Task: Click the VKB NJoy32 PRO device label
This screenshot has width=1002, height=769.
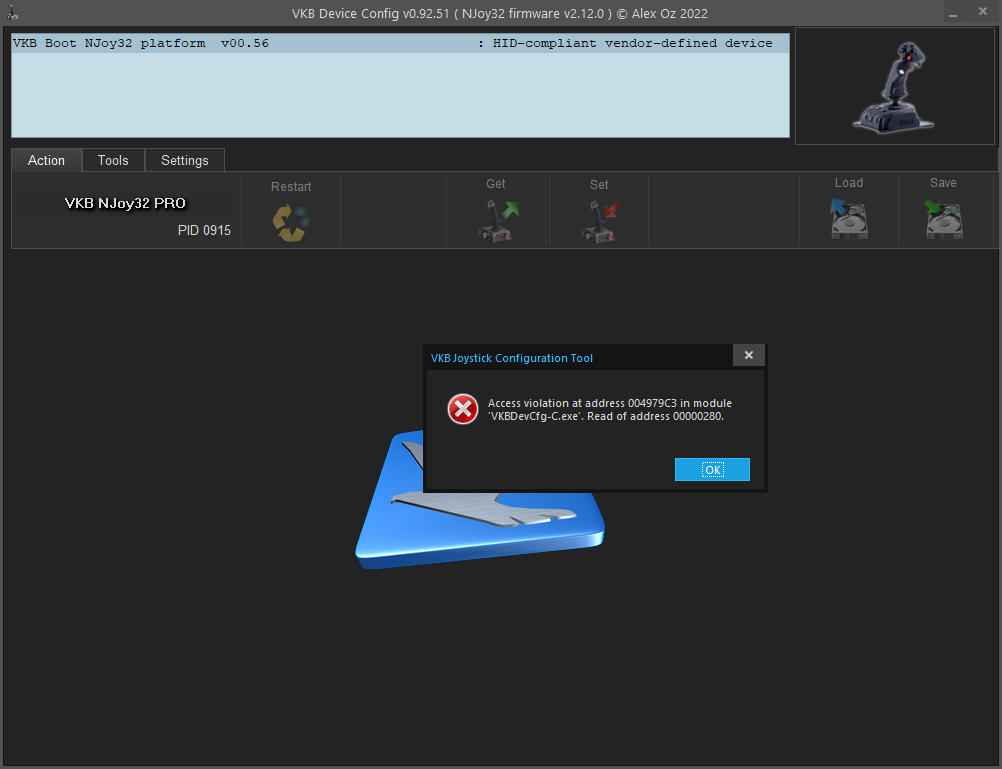Action: pyautogui.click(x=125, y=203)
